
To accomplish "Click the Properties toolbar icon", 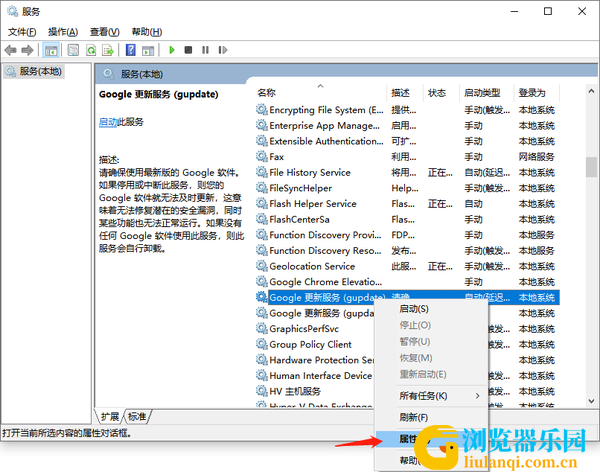I will (x=73, y=50).
